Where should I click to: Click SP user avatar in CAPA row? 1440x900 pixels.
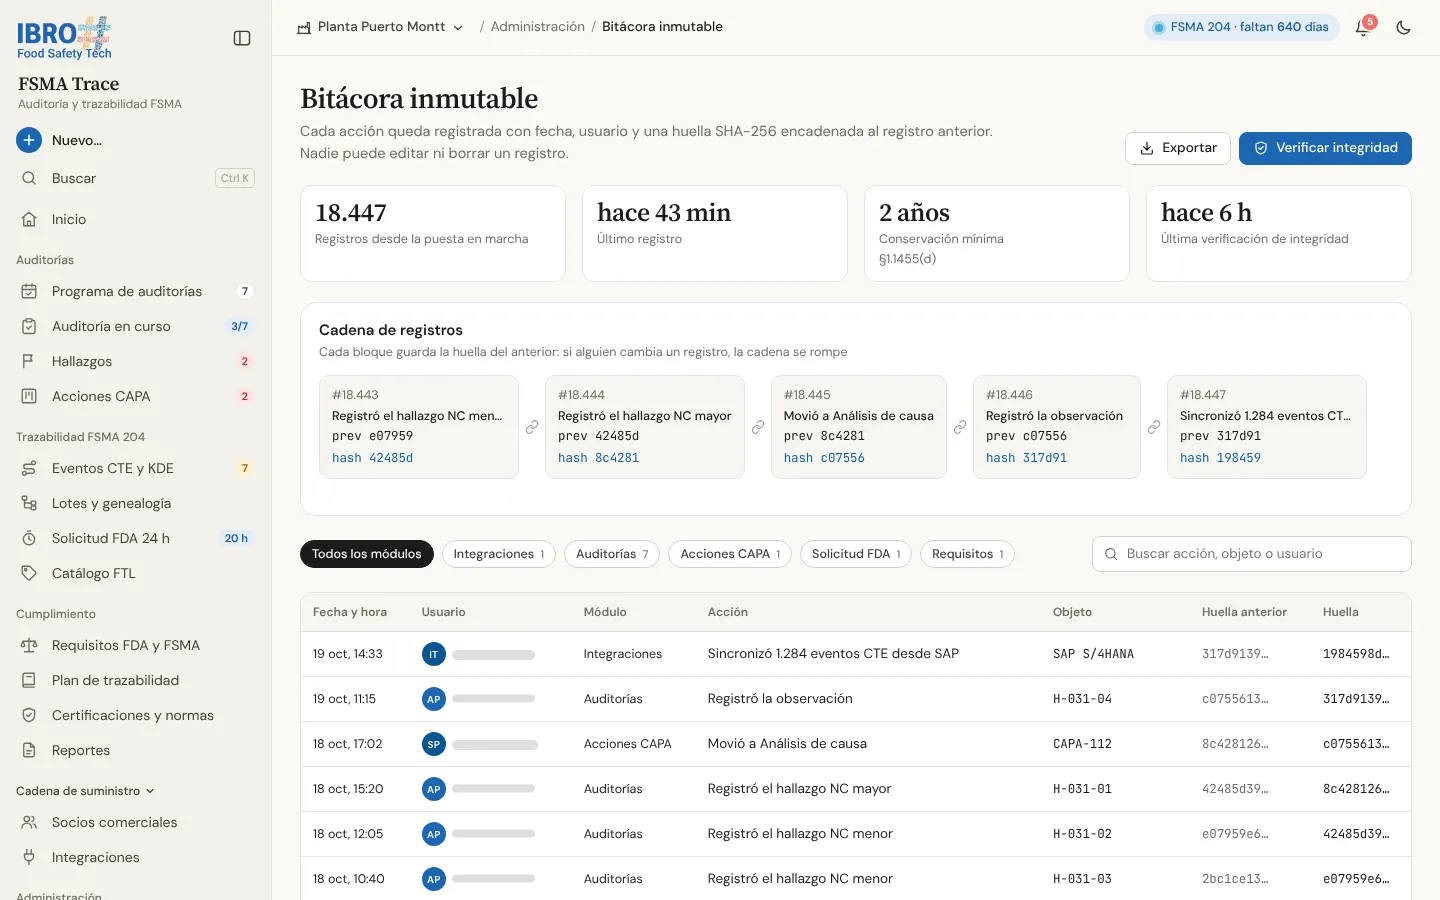click(433, 744)
